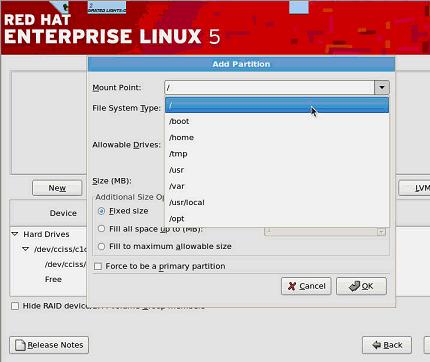Click the Allowable Drives label

126,145
